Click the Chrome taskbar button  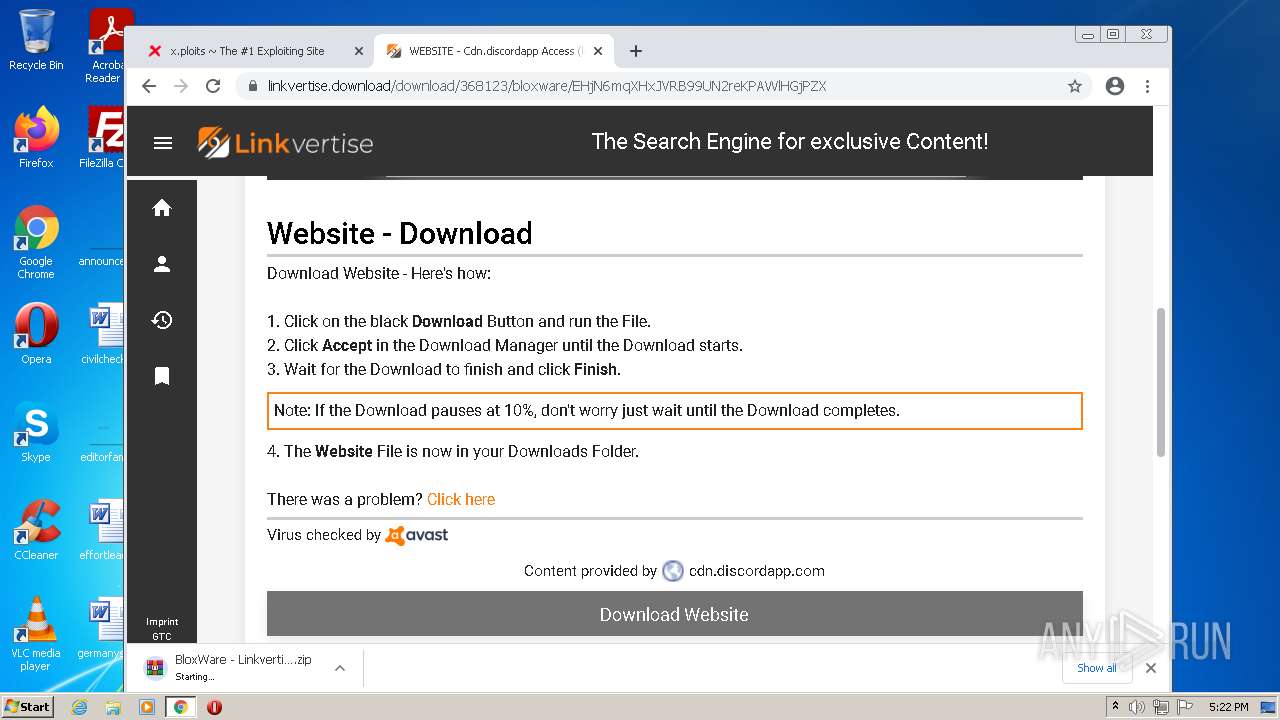180,707
